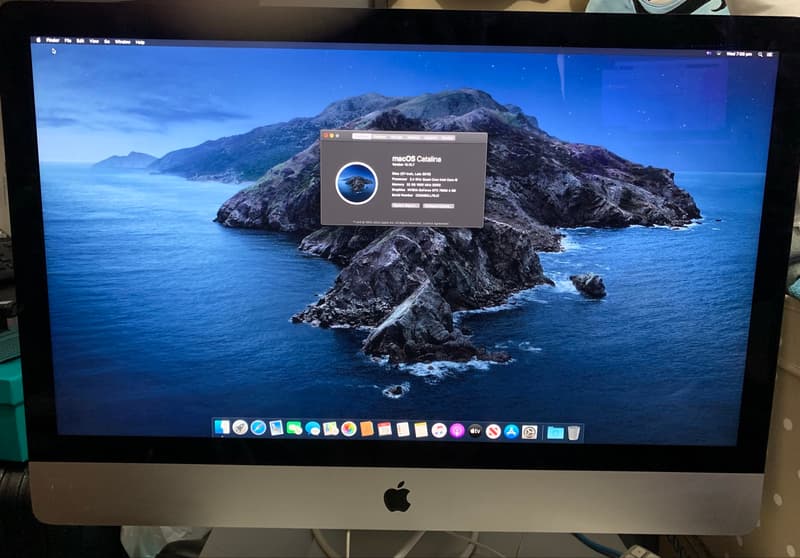The image size is (800, 558).
Task: Open the Apple menu
Action: click(38, 40)
